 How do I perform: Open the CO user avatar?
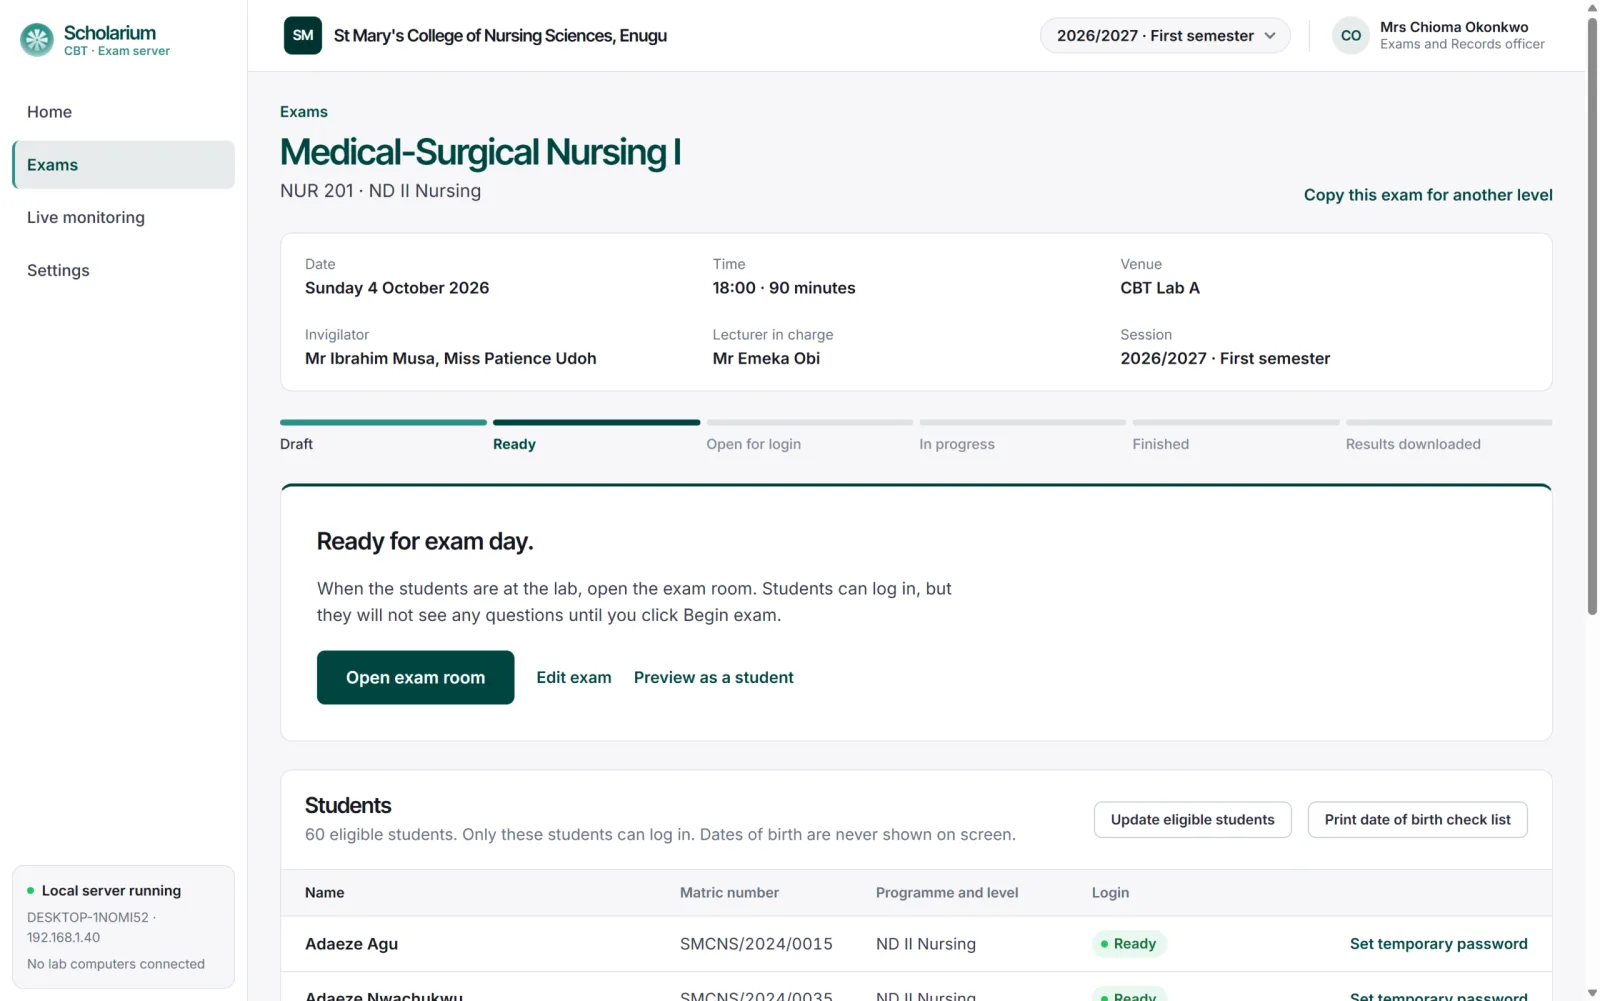tap(1350, 35)
